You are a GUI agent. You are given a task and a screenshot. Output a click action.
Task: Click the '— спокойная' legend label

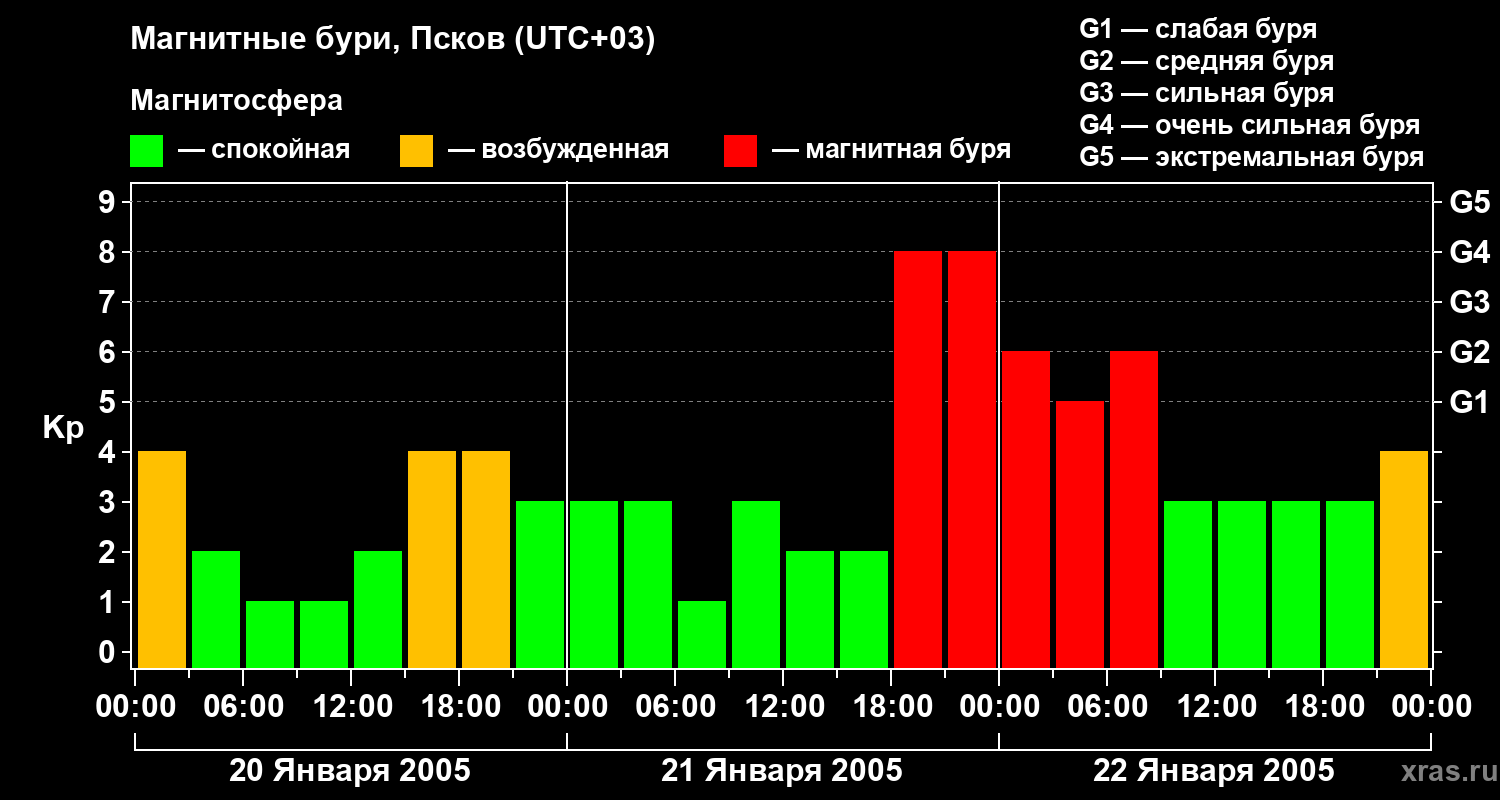click(264, 150)
